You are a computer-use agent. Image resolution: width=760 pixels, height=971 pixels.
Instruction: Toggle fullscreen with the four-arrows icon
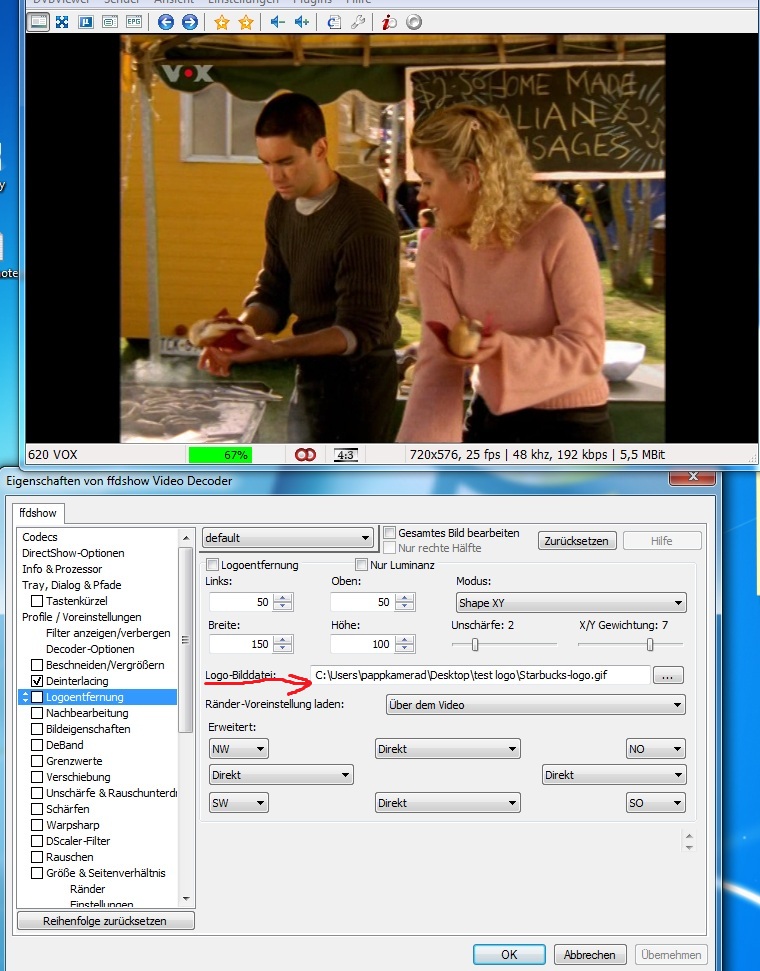click(62, 22)
